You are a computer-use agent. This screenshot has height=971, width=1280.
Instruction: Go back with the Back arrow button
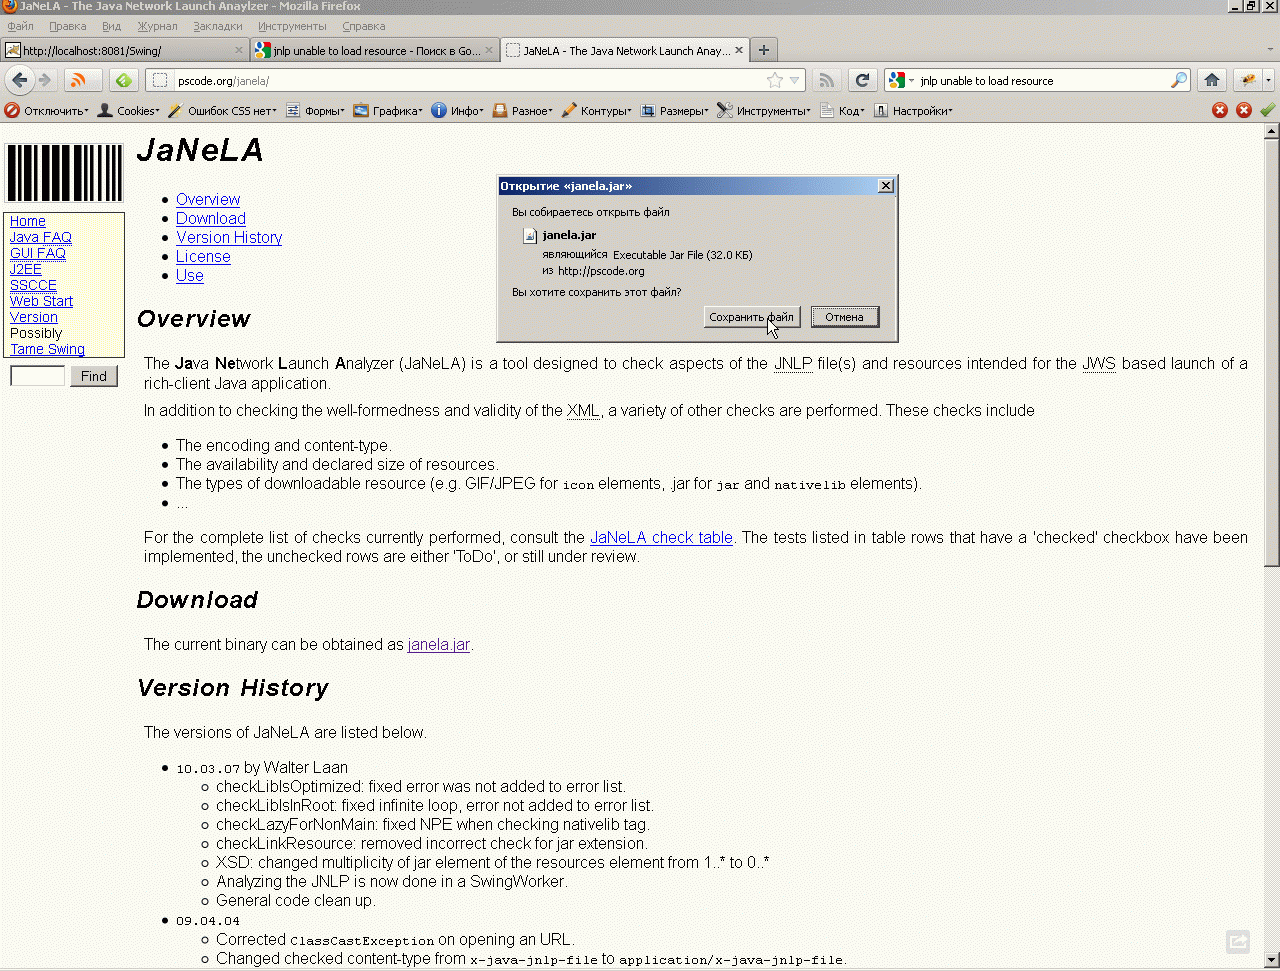[19, 80]
